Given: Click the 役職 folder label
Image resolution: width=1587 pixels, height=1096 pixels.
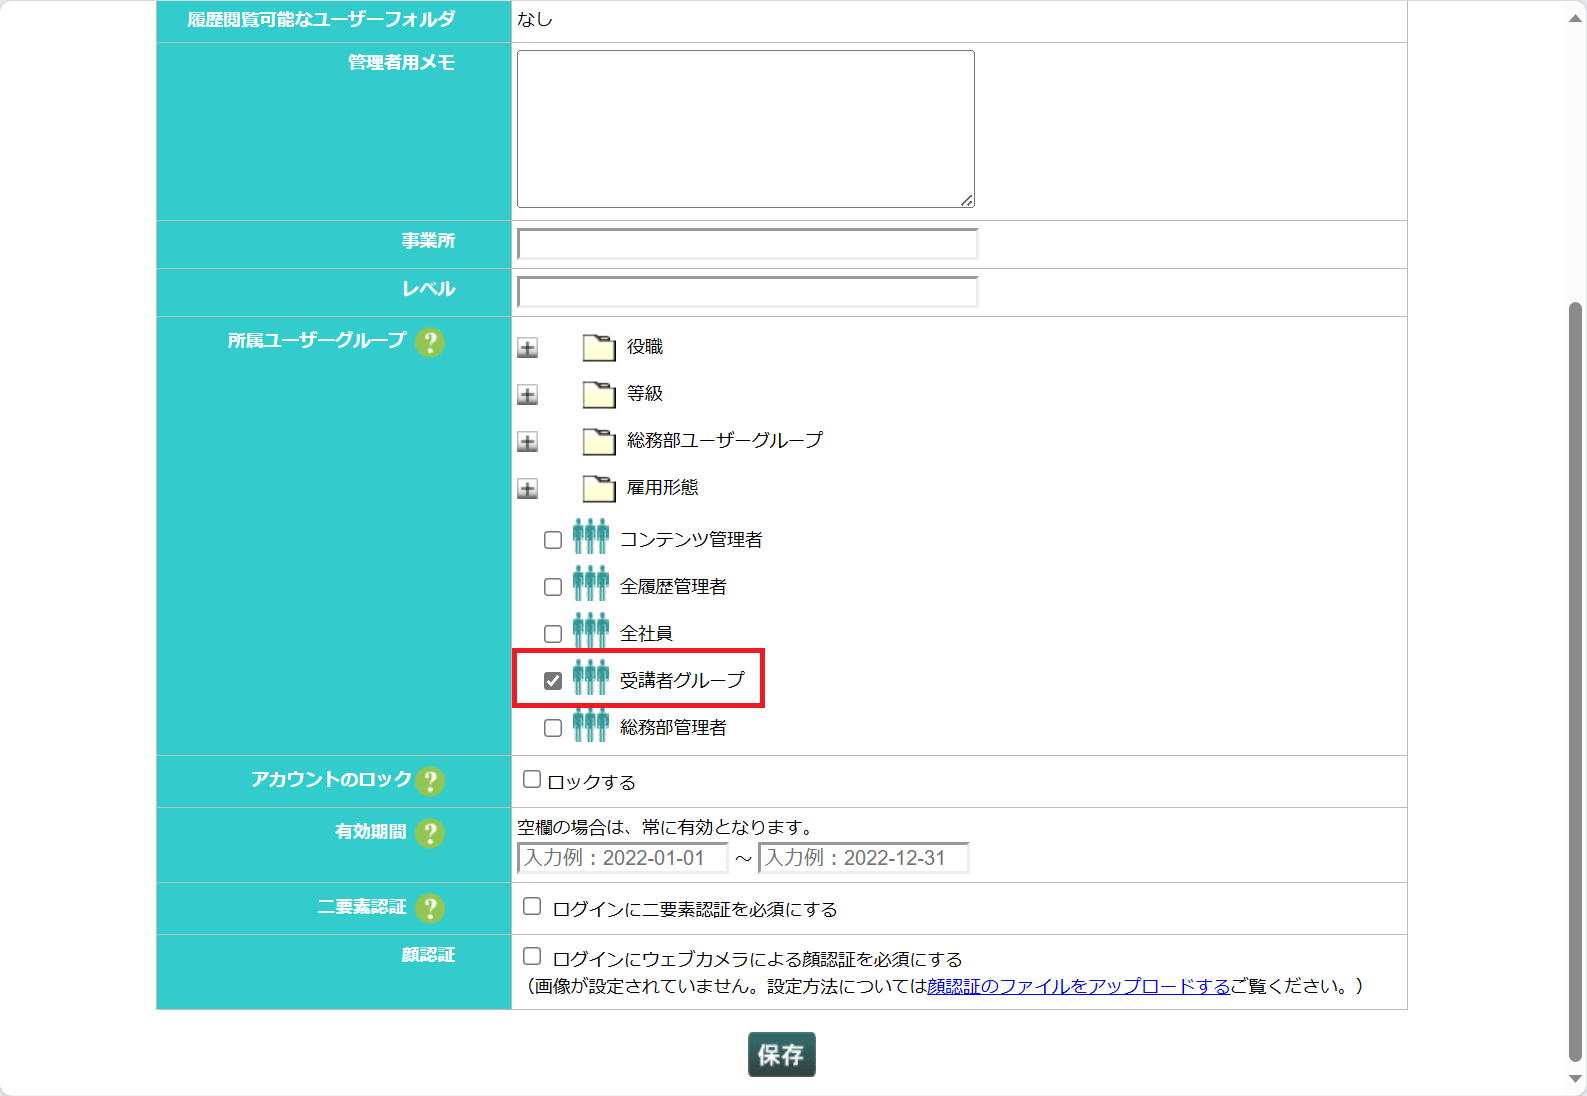Looking at the screenshot, I should 645,347.
